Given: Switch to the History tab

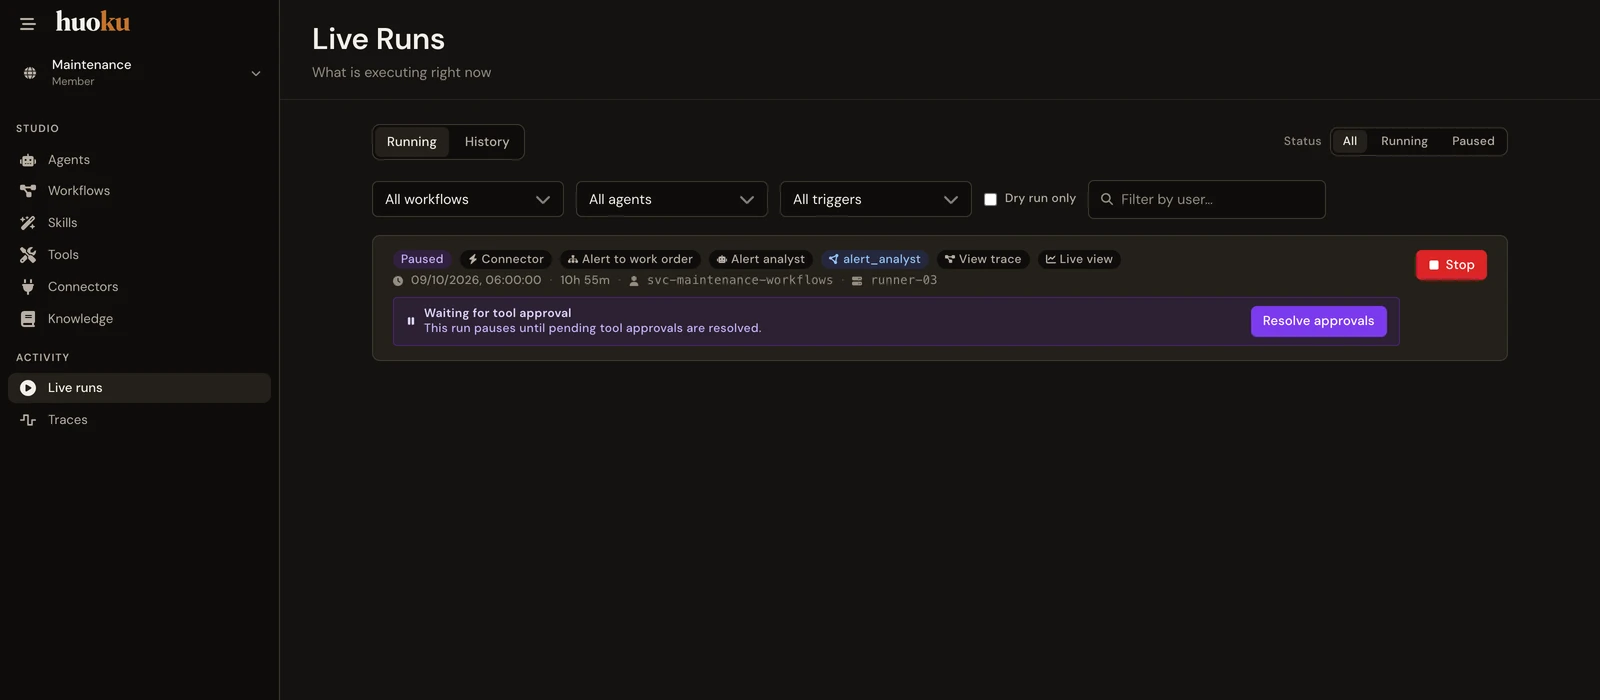Looking at the screenshot, I should pyautogui.click(x=487, y=142).
